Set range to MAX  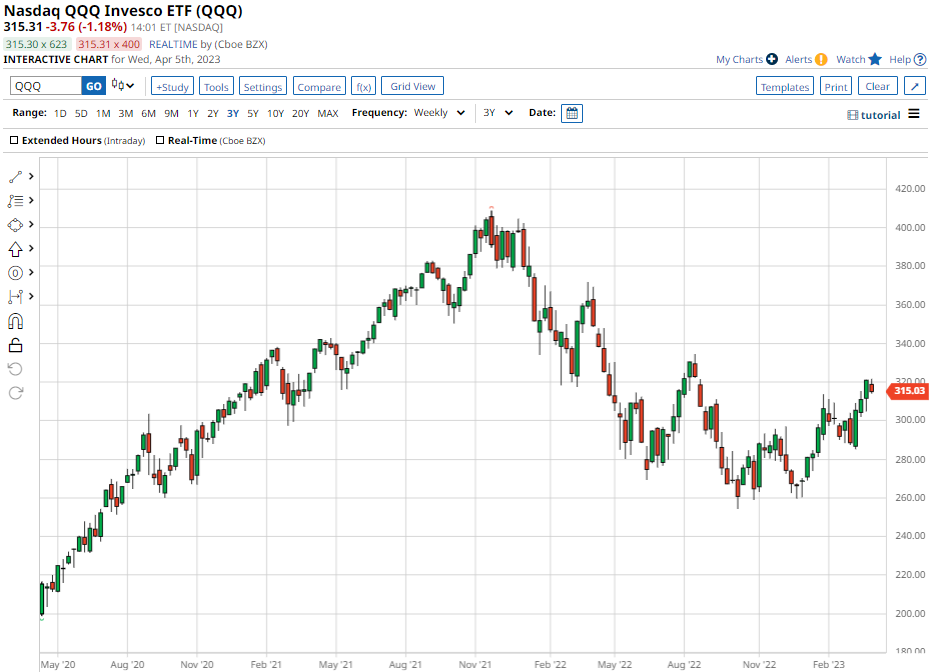click(328, 113)
